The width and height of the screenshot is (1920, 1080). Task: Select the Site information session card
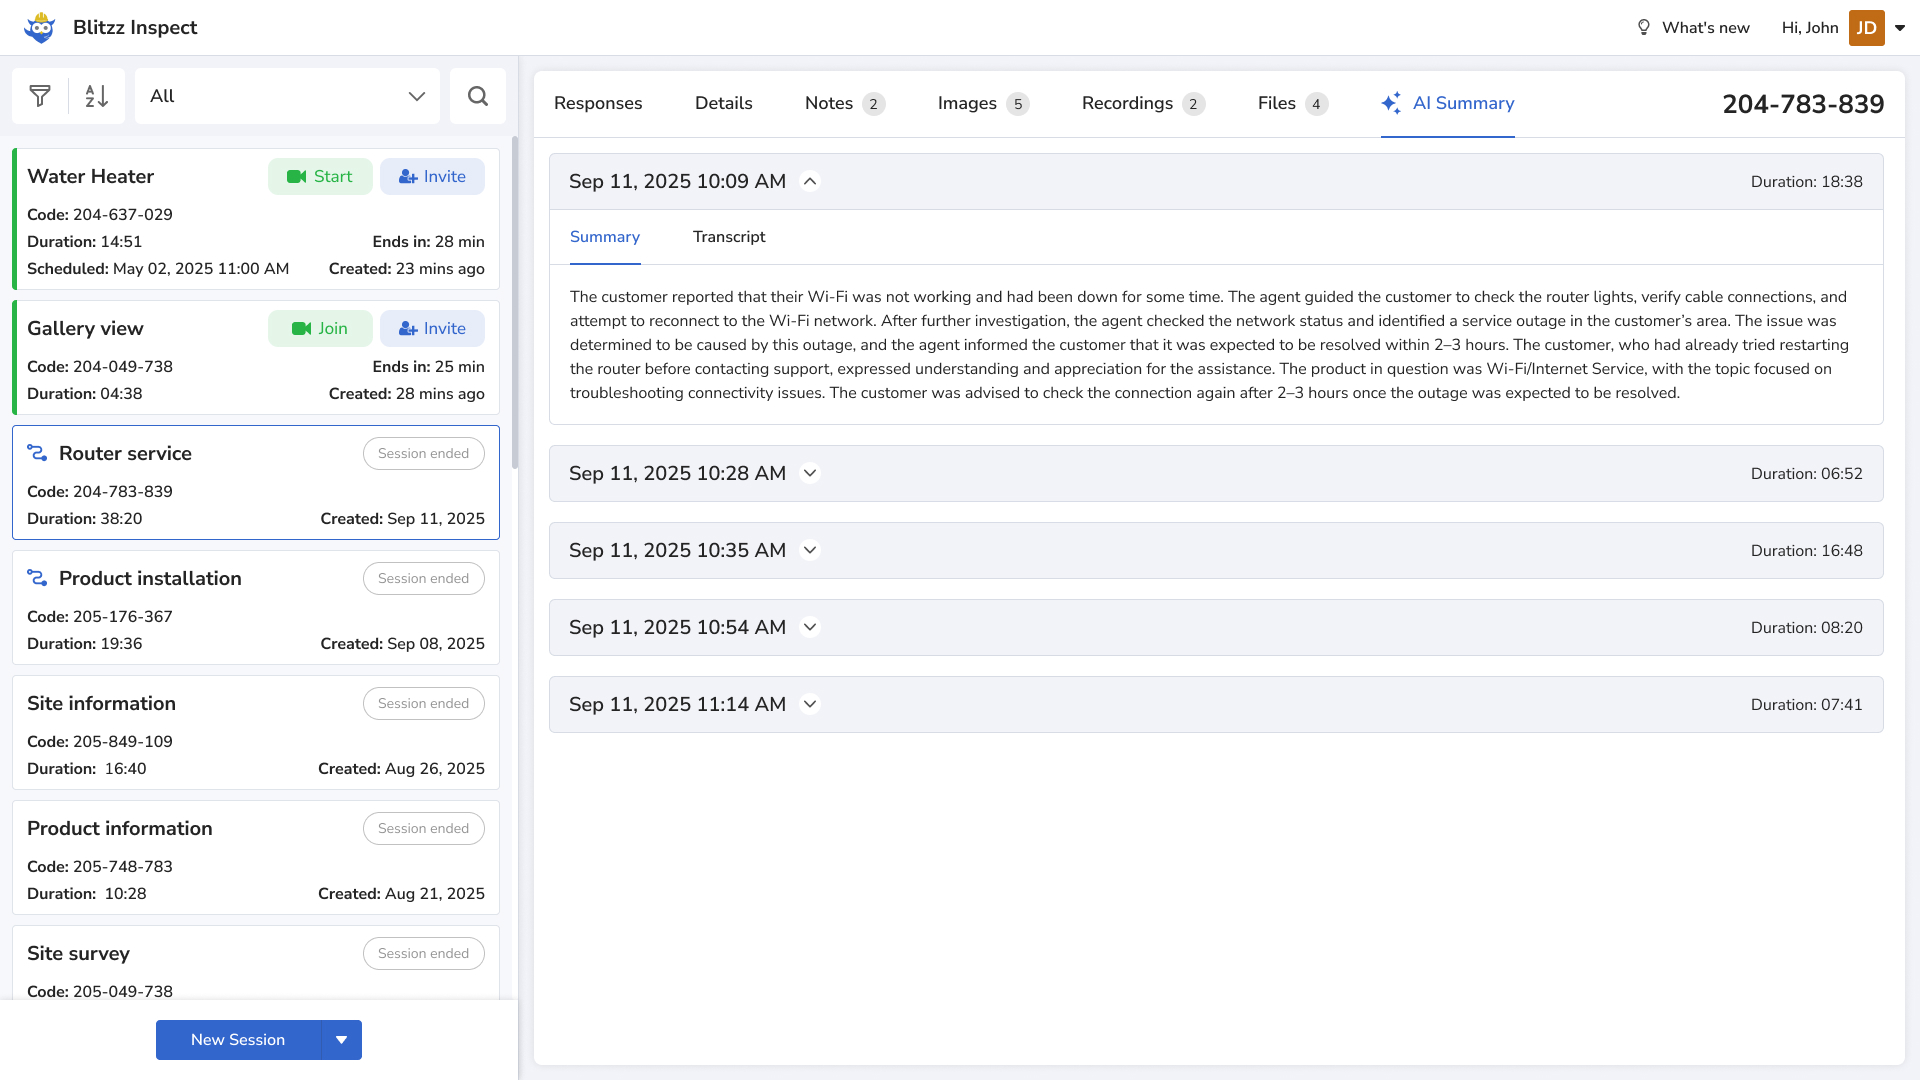(x=200, y=733)
